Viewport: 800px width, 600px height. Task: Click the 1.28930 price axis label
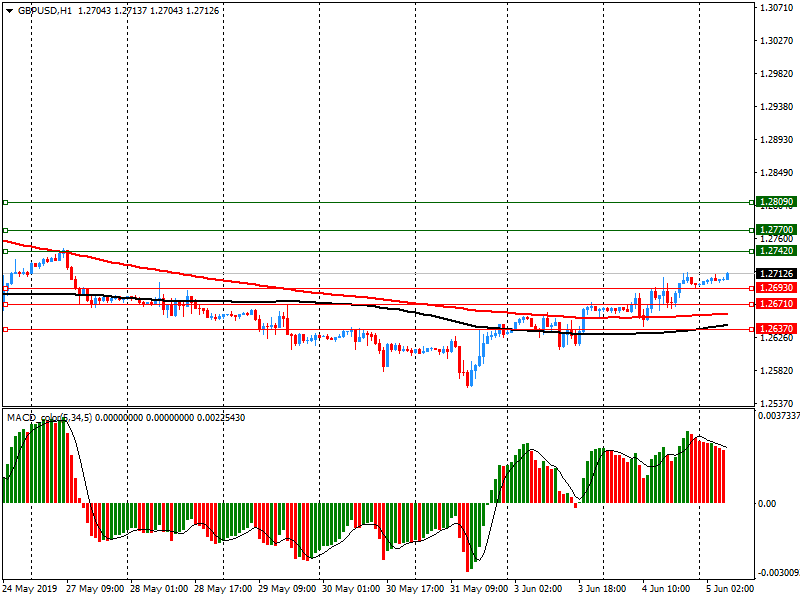tap(777, 140)
